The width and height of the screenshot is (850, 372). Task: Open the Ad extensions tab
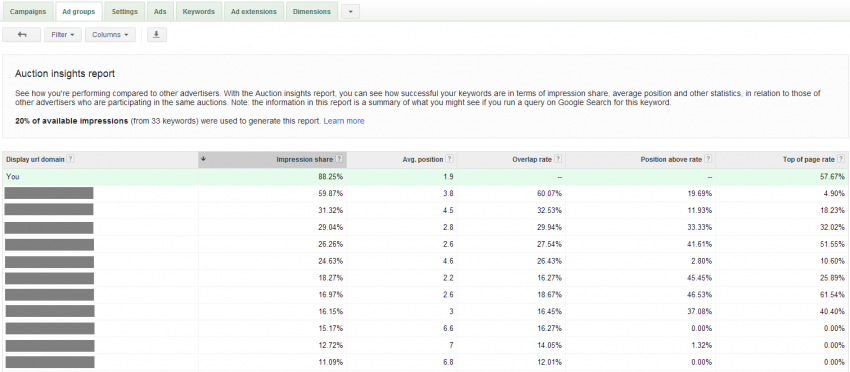254,11
